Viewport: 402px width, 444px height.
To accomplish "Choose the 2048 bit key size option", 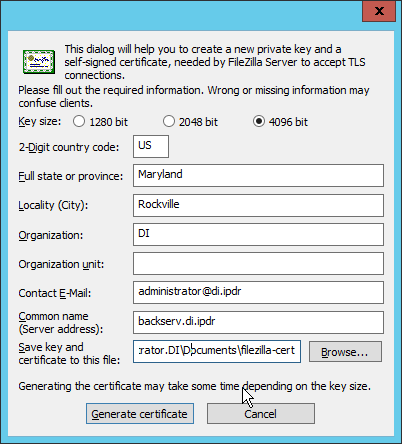I will [x=169, y=121].
